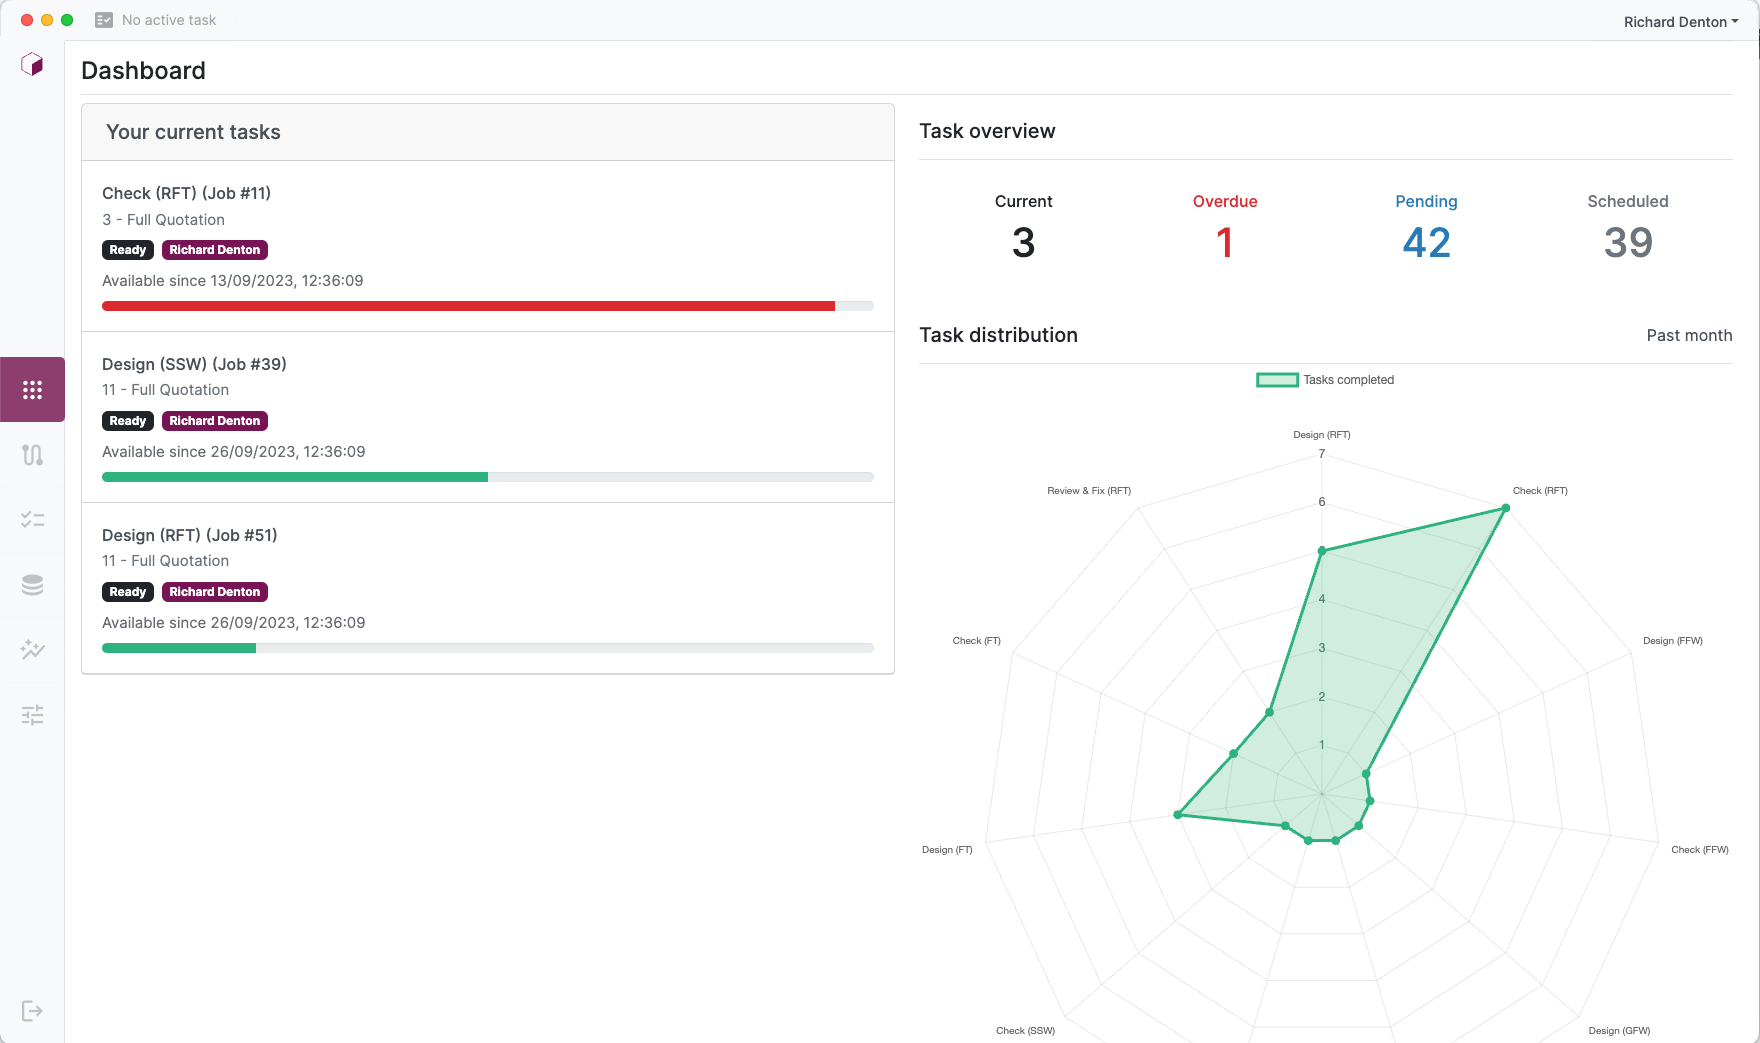Expand the Richard Denton user menu
The image size is (1760, 1043).
click(x=1680, y=22)
